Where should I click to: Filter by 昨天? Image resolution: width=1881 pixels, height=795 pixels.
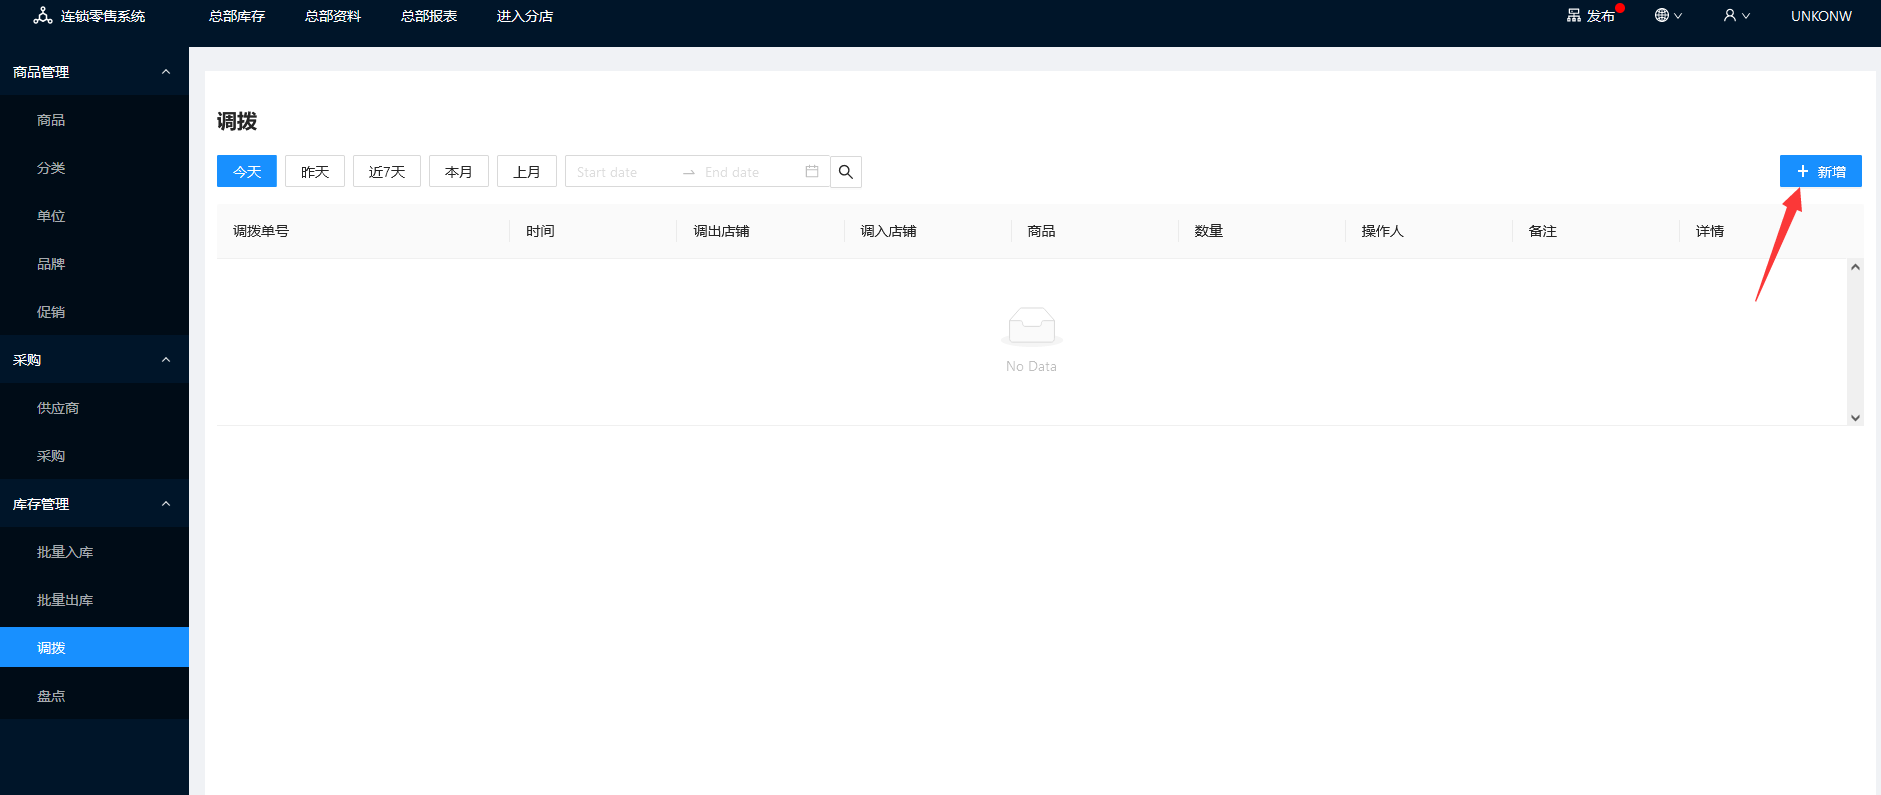(315, 171)
